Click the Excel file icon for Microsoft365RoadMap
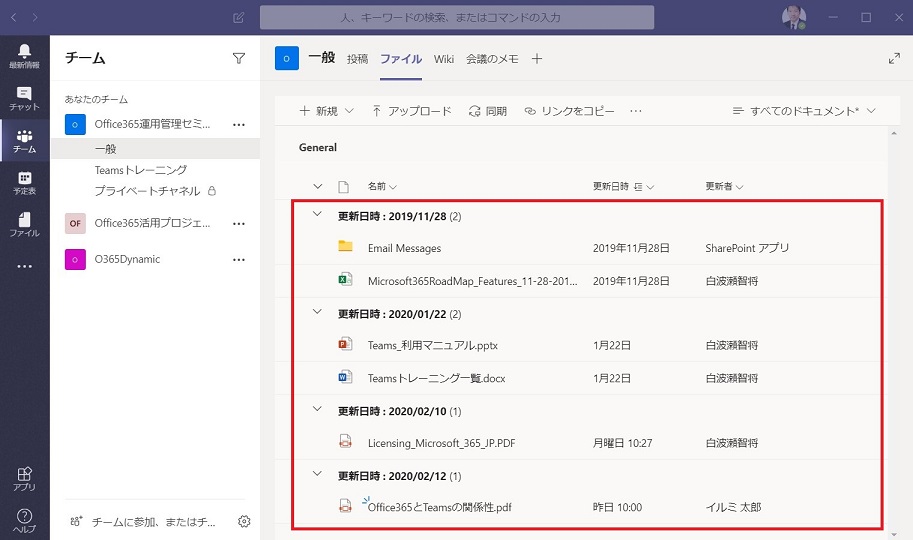 pyautogui.click(x=345, y=280)
